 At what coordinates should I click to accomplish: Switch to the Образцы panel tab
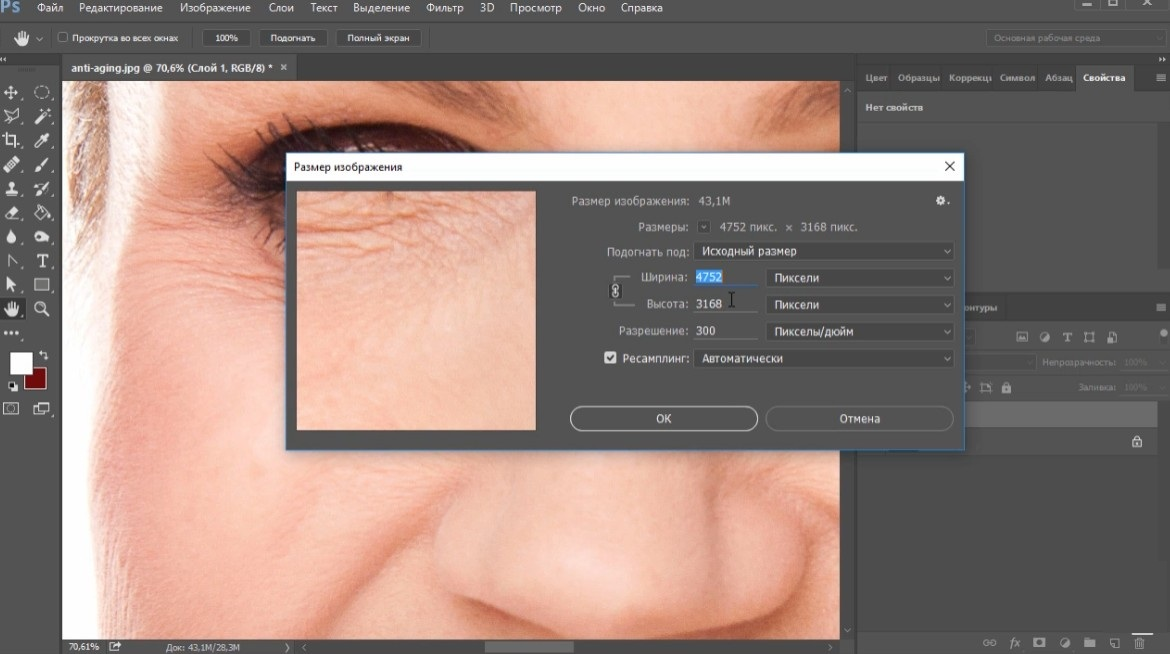tap(919, 78)
